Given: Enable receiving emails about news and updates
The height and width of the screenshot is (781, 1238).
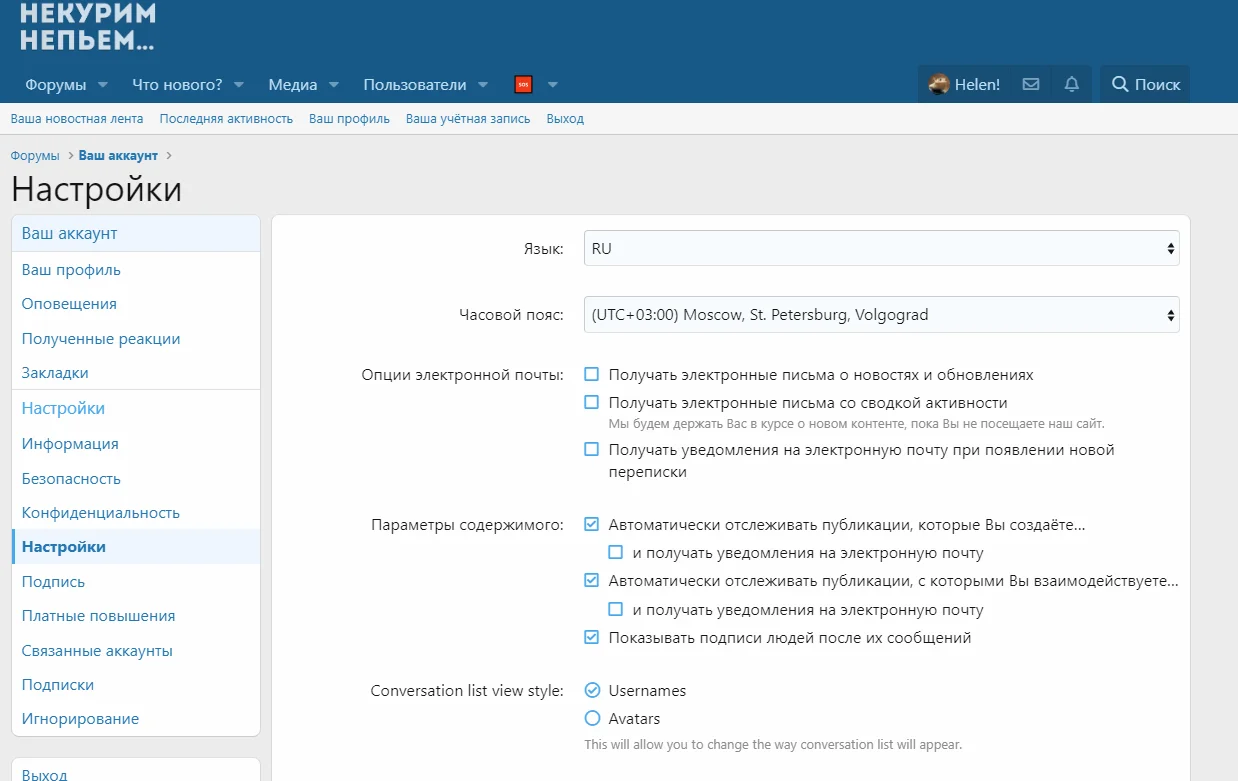Looking at the screenshot, I should pos(592,374).
